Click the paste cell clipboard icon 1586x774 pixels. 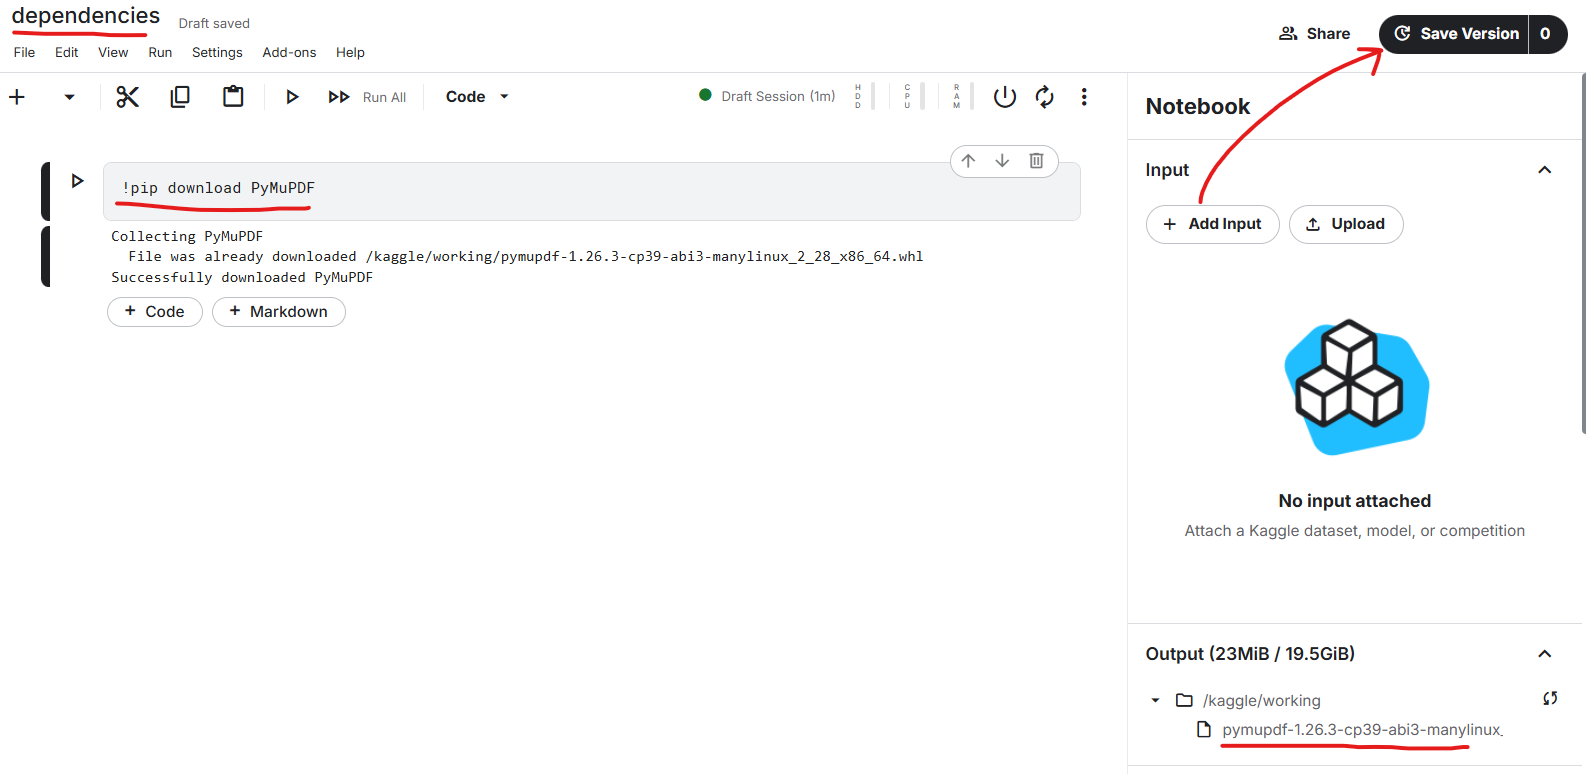tap(233, 97)
